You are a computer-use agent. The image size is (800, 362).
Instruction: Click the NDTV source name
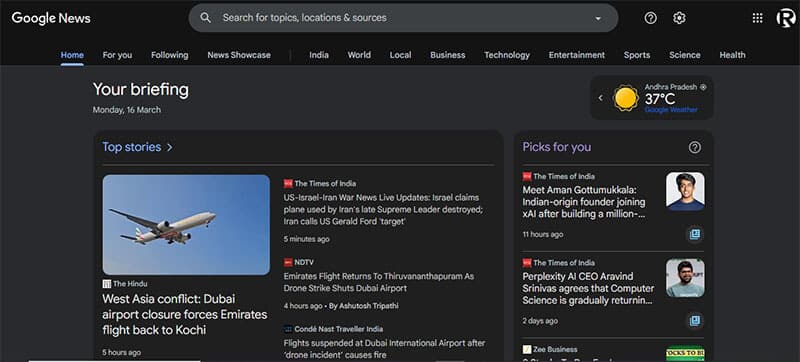pyautogui.click(x=304, y=263)
